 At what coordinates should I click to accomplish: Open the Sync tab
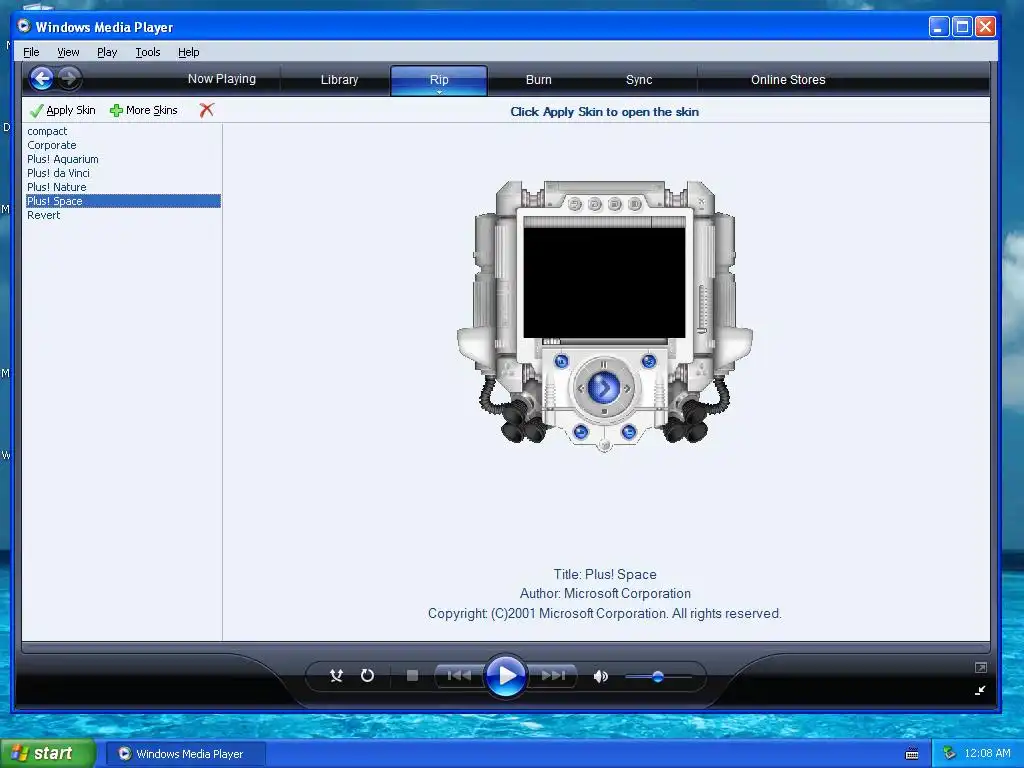click(639, 80)
